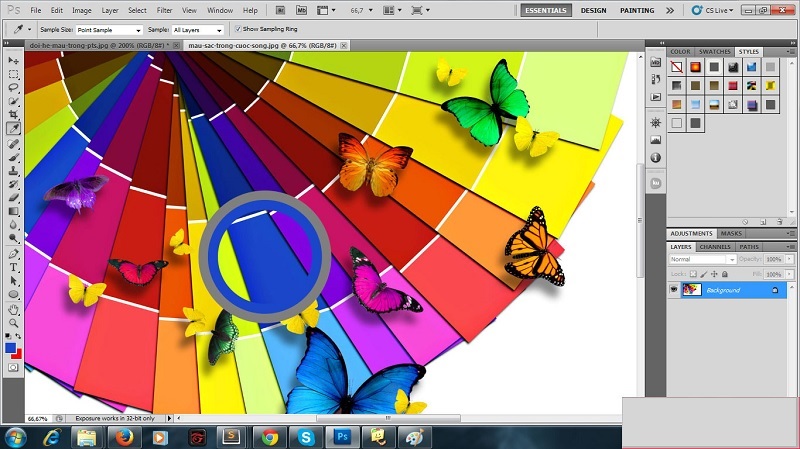Switch to the Design workspace
Image resolution: width=800 pixels, height=449 pixels.
click(593, 10)
